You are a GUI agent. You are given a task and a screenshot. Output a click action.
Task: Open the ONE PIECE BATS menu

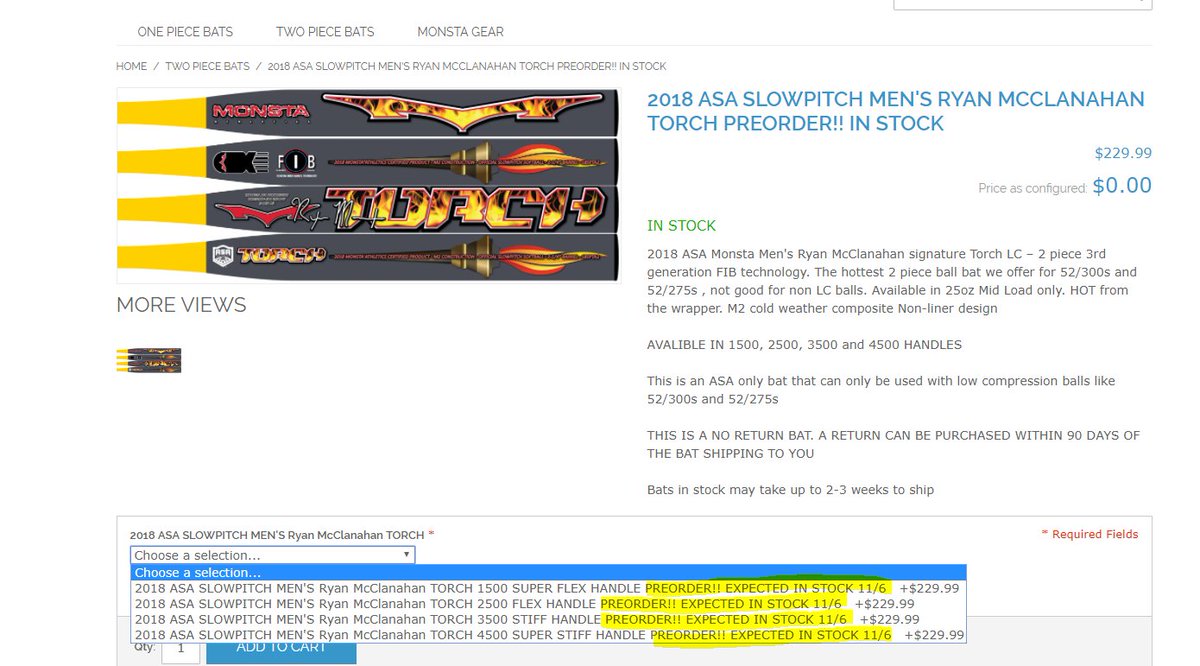(185, 32)
